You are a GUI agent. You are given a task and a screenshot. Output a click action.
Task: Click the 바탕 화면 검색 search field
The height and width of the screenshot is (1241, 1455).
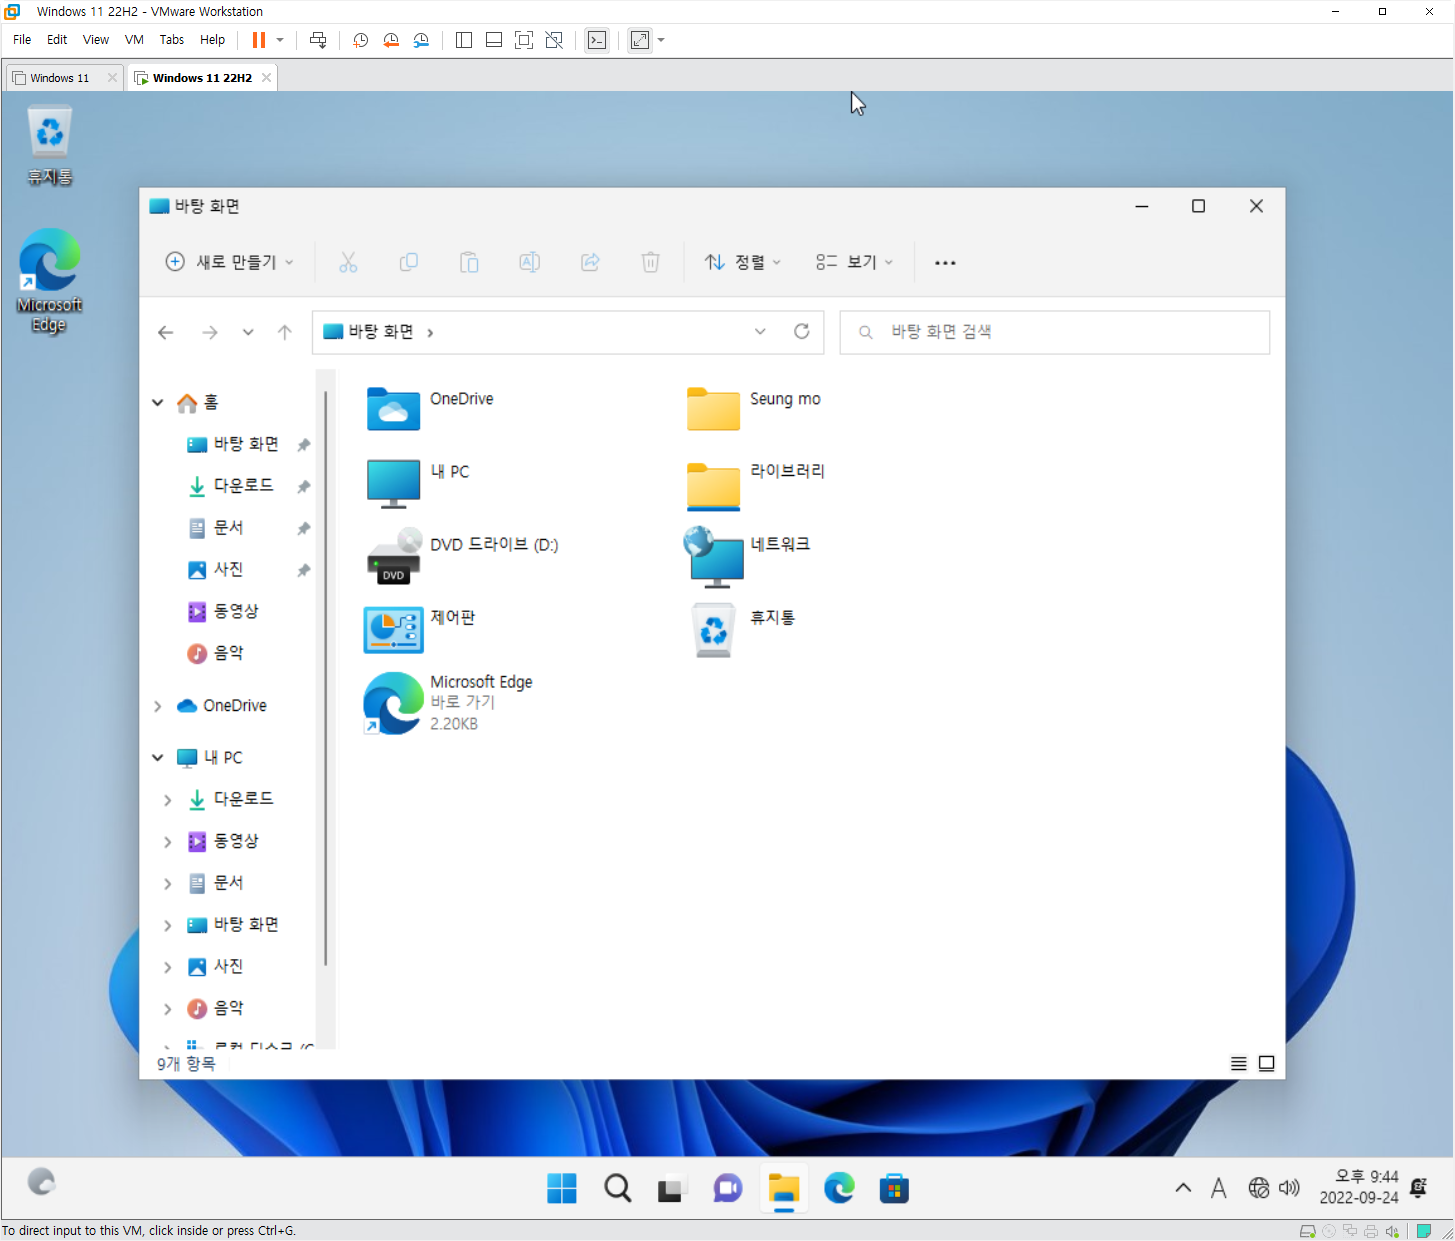click(x=1055, y=332)
